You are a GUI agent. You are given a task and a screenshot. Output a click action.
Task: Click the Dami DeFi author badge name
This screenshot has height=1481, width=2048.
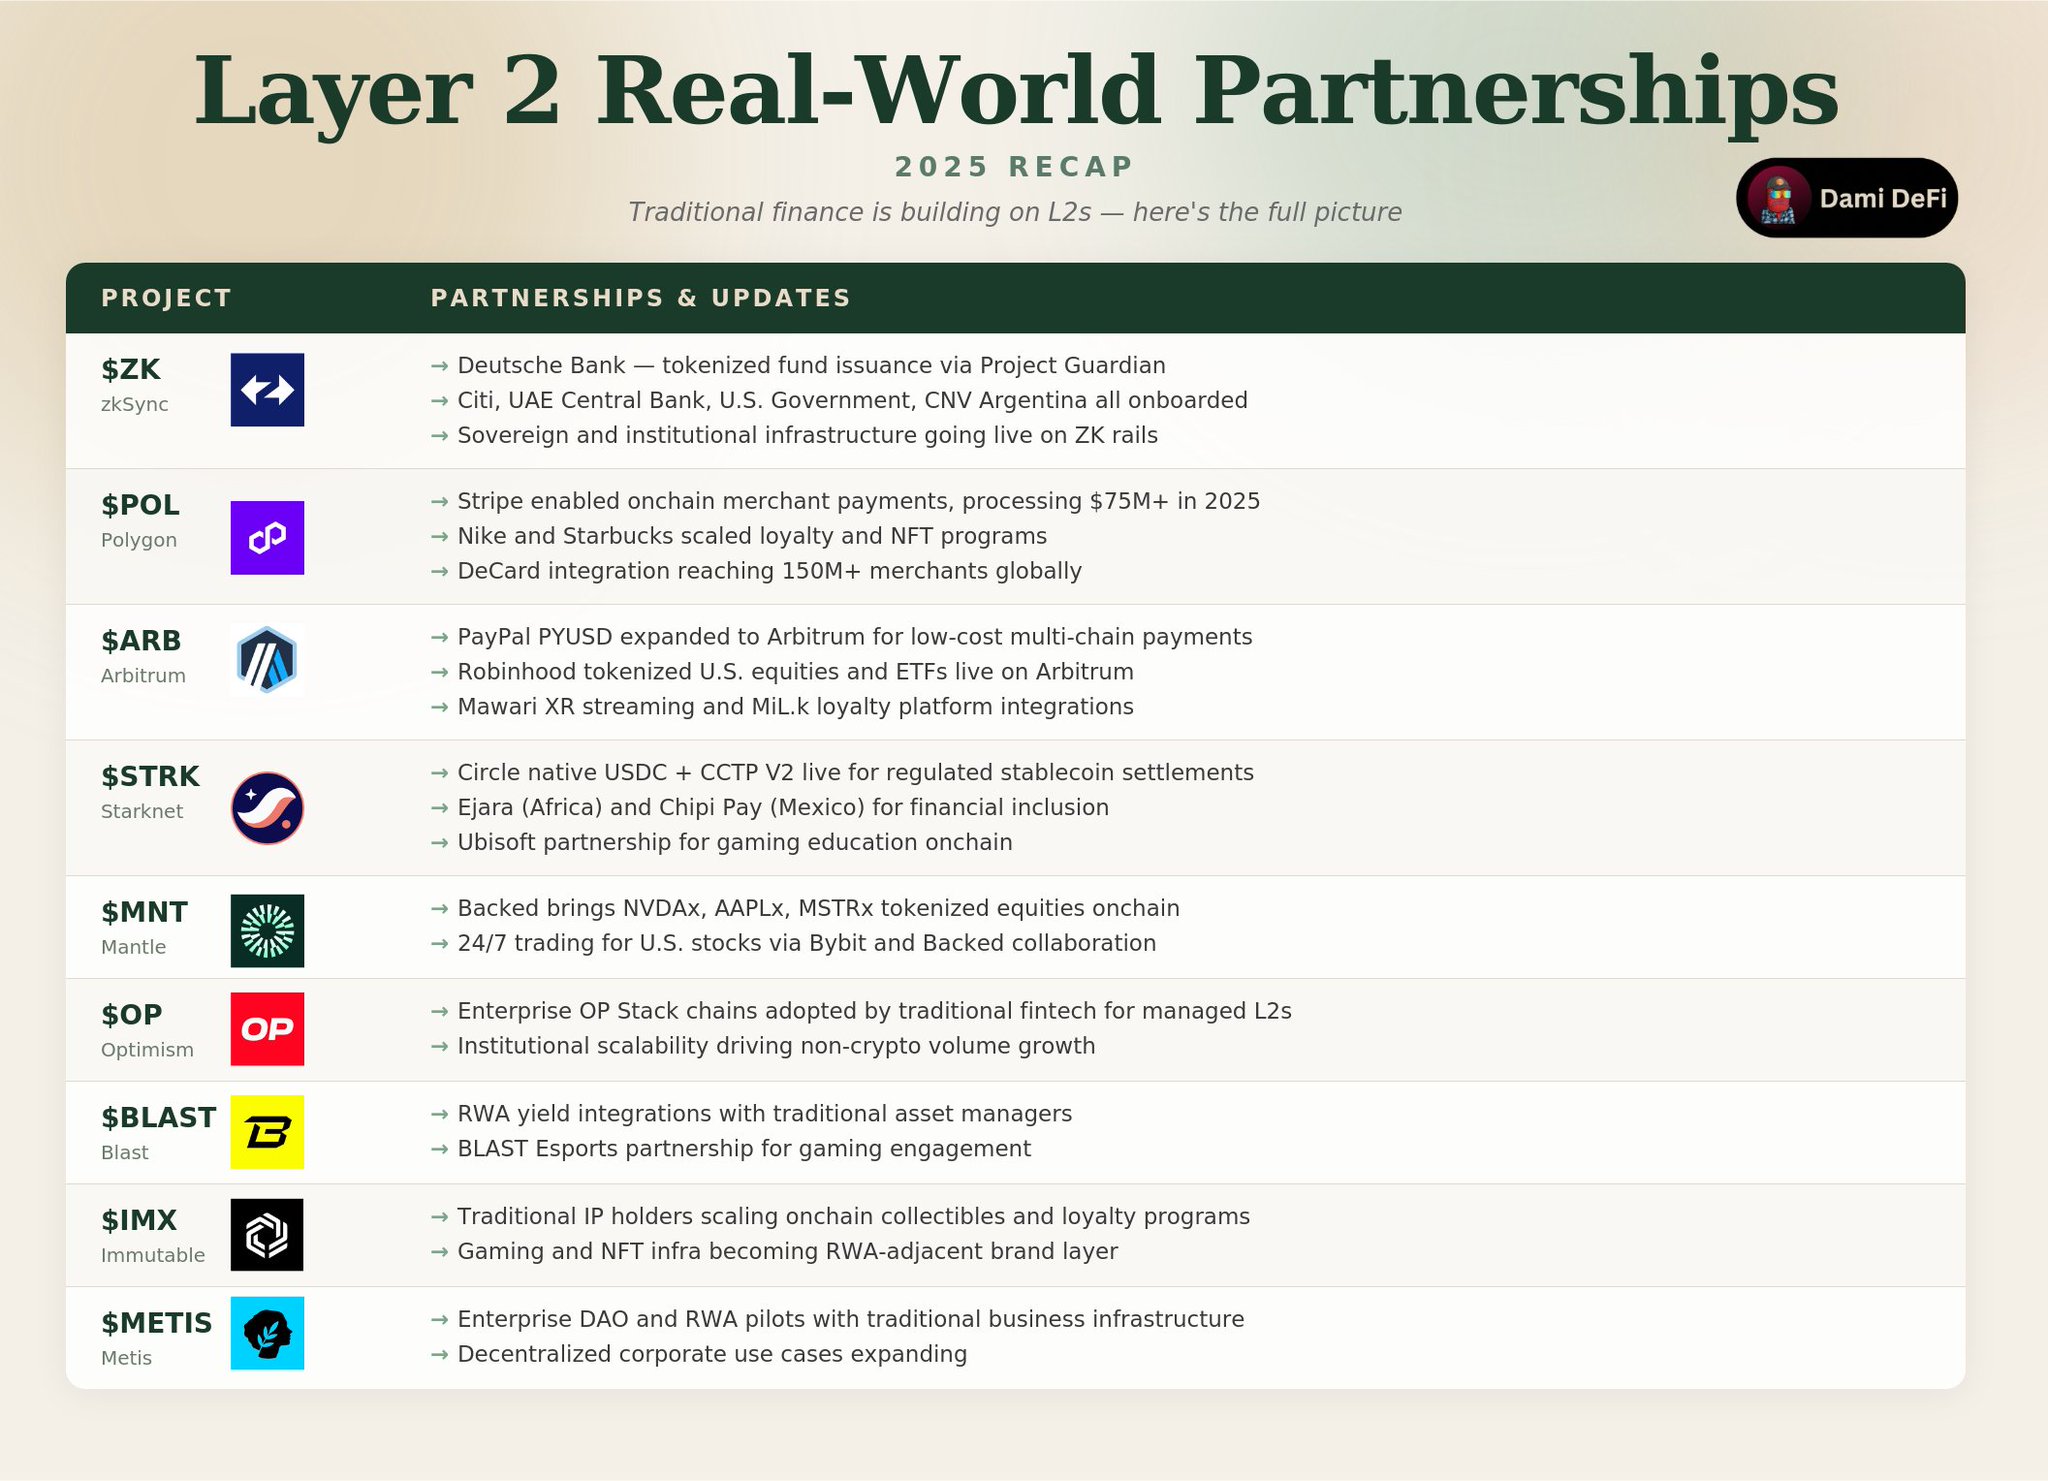(x=1882, y=198)
